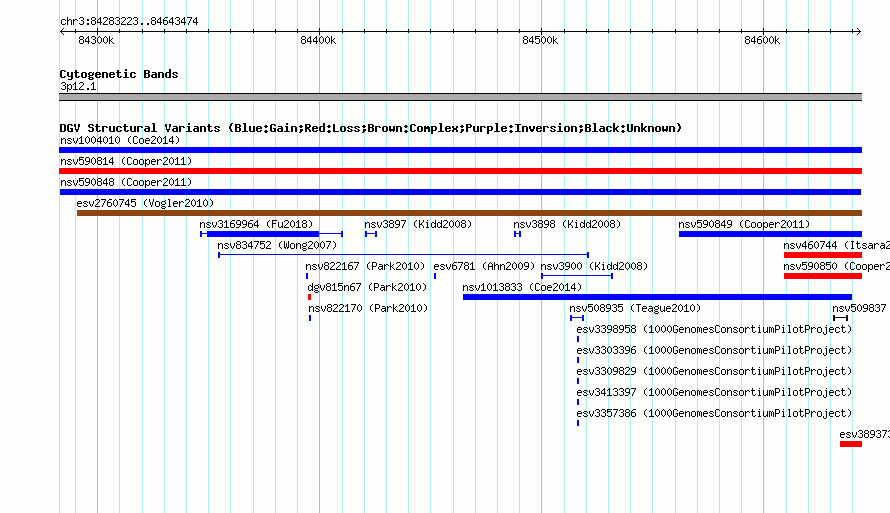Click the dgv815n67 red loss tick

[x=309, y=297]
